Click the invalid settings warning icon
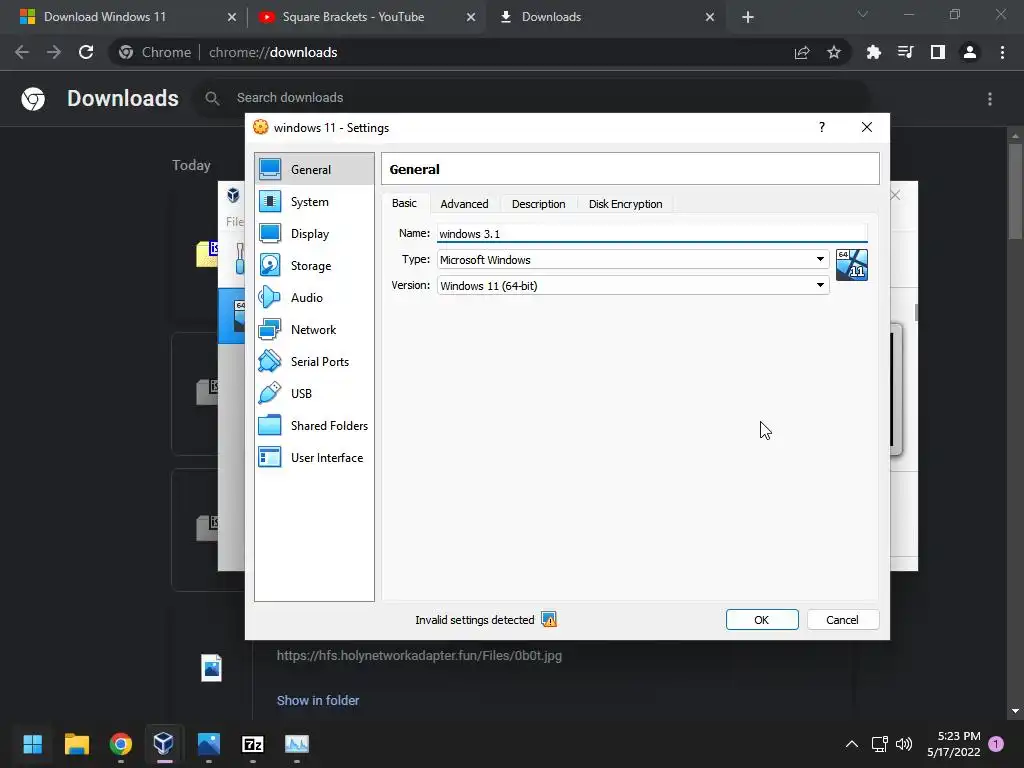 (x=549, y=620)
